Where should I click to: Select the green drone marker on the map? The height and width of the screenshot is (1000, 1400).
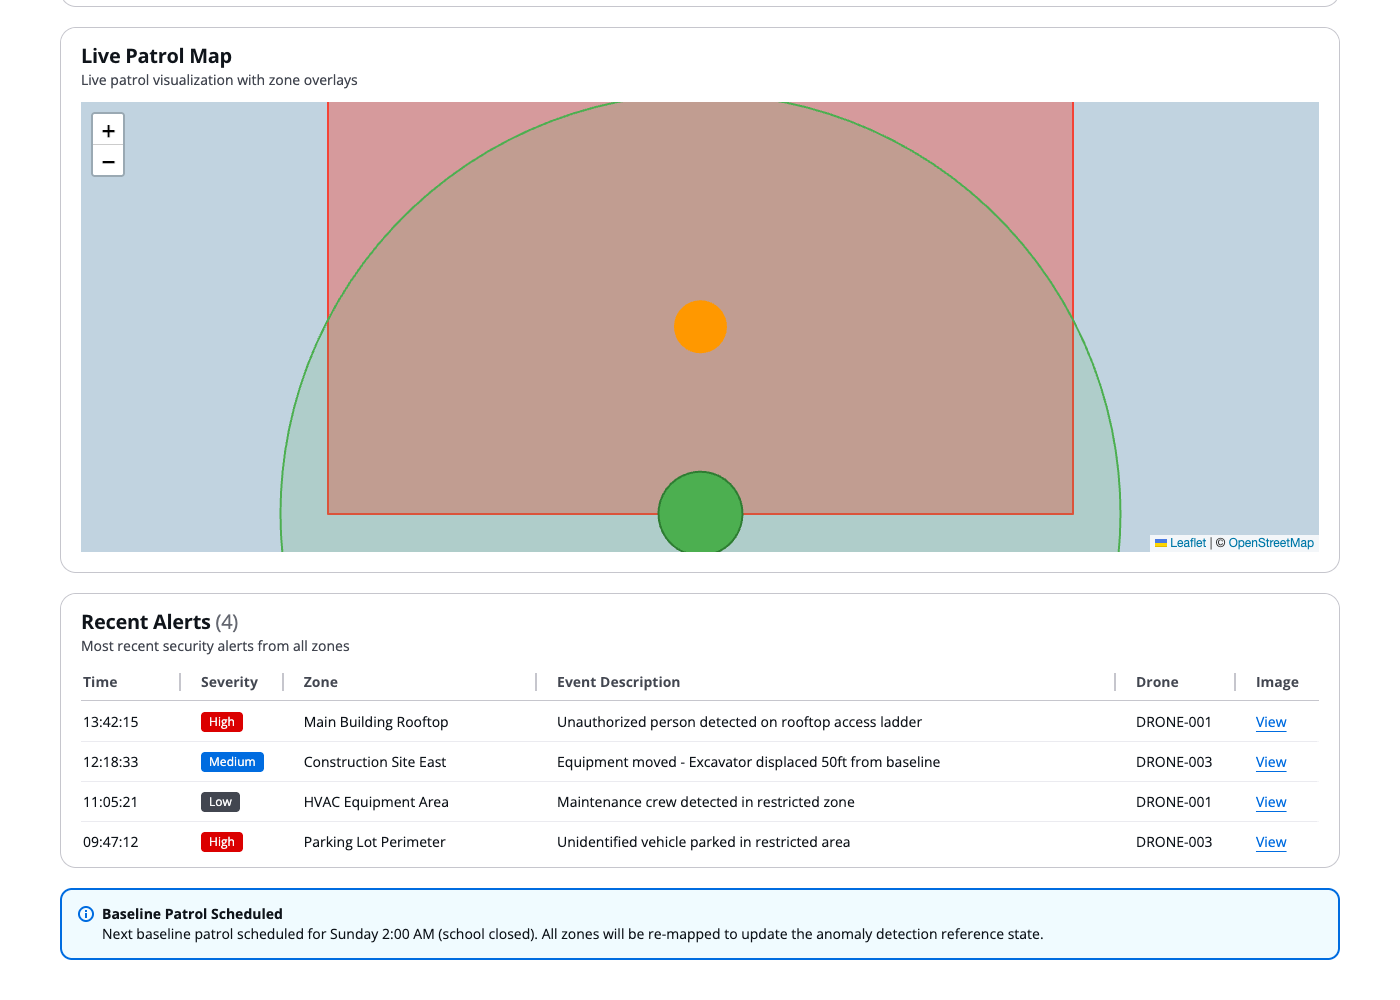pos(700,512)
